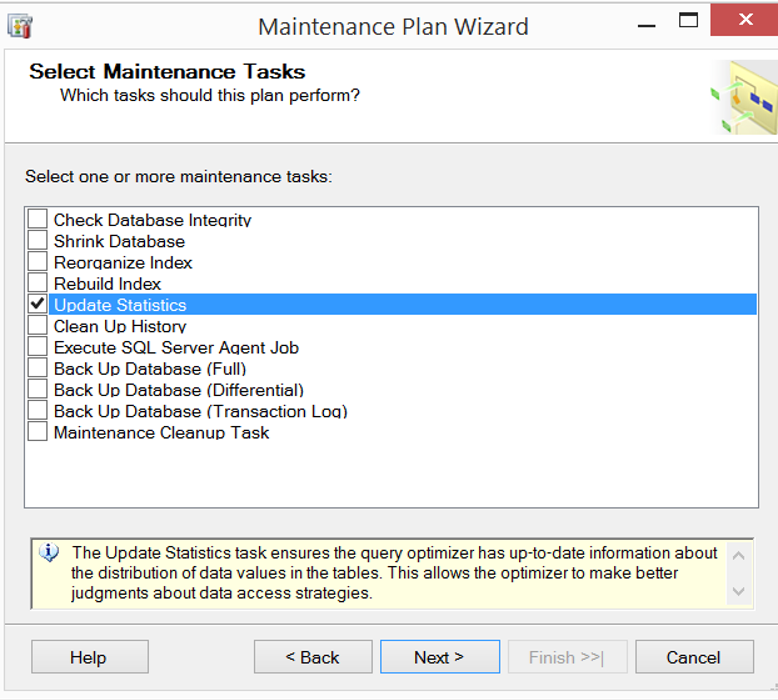The image size is (778, 700).
Task: Maximize the Maintenance Plan Wizard window
Action: point(688,20)
